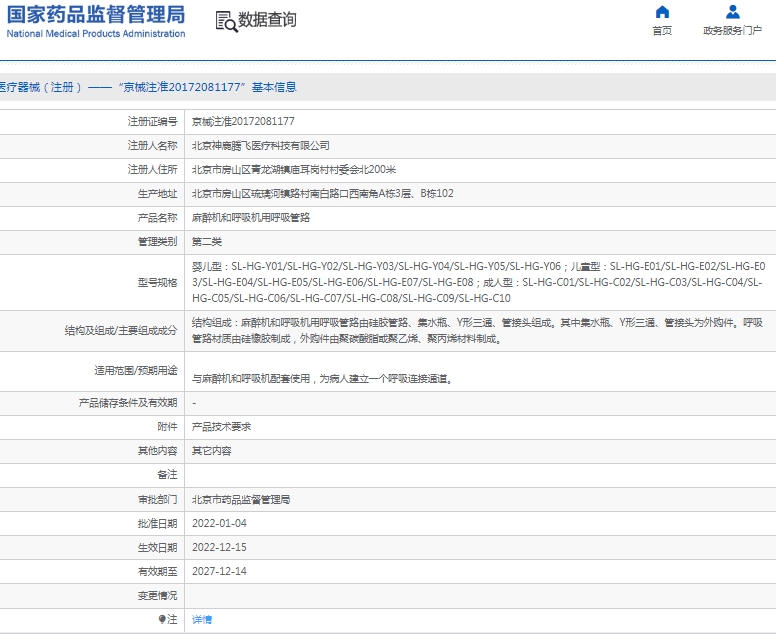The height and width of the screenshot is (641, 776).
Task: Open the 首页 link text
Action: 662,31
